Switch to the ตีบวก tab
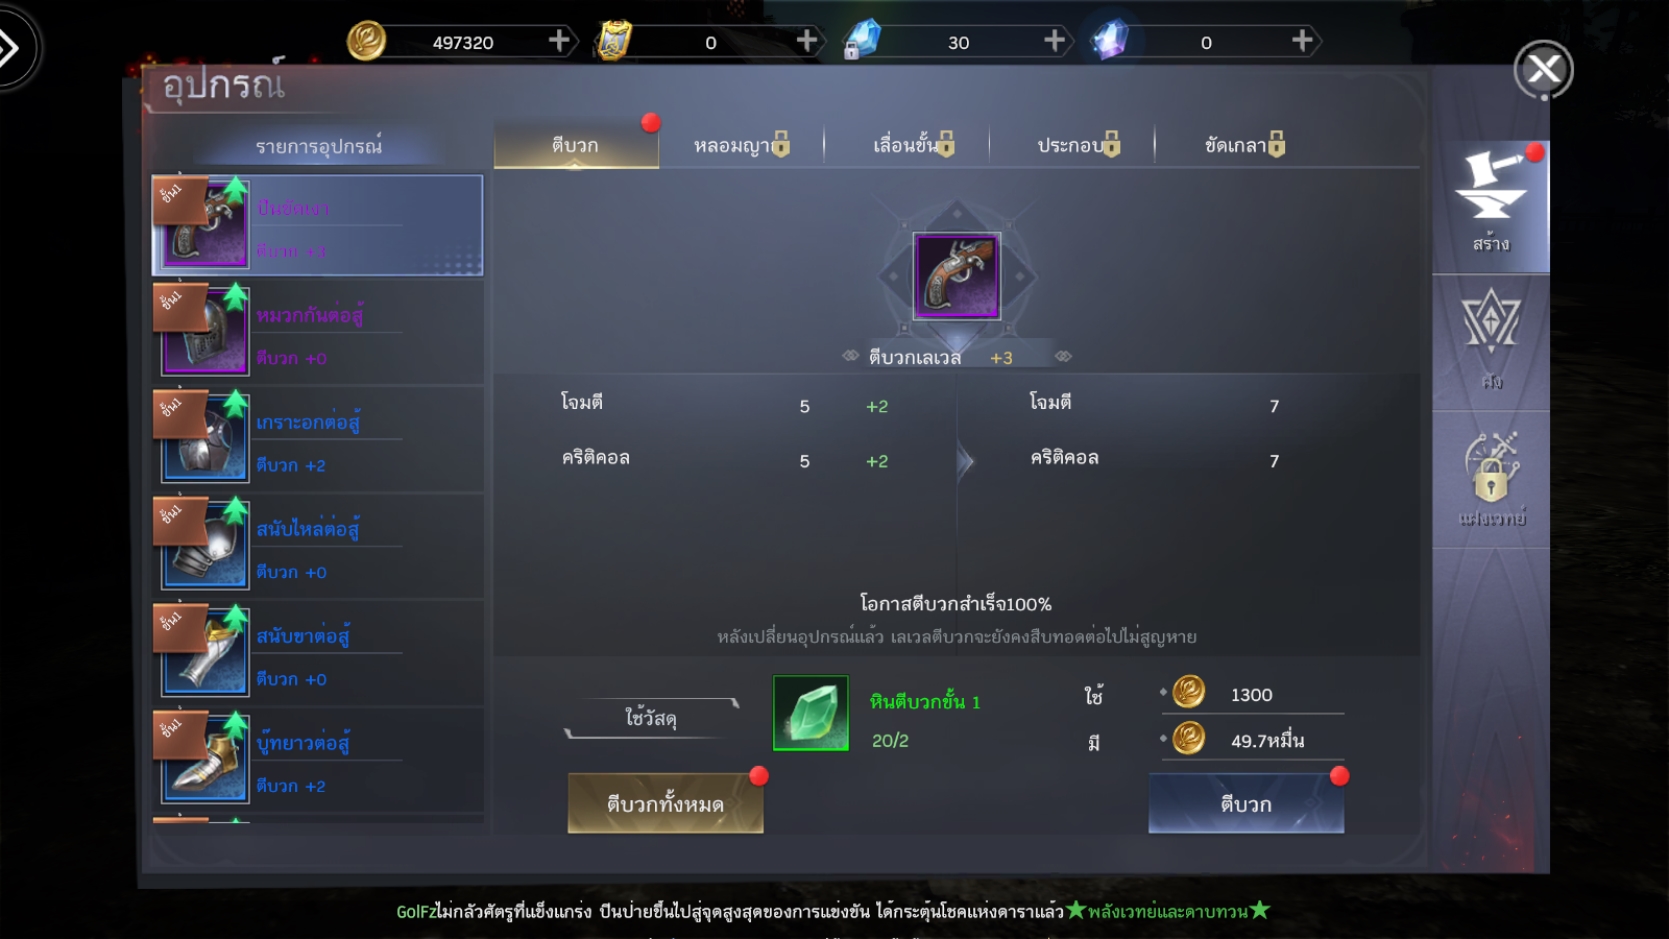 tap(576, 146)
